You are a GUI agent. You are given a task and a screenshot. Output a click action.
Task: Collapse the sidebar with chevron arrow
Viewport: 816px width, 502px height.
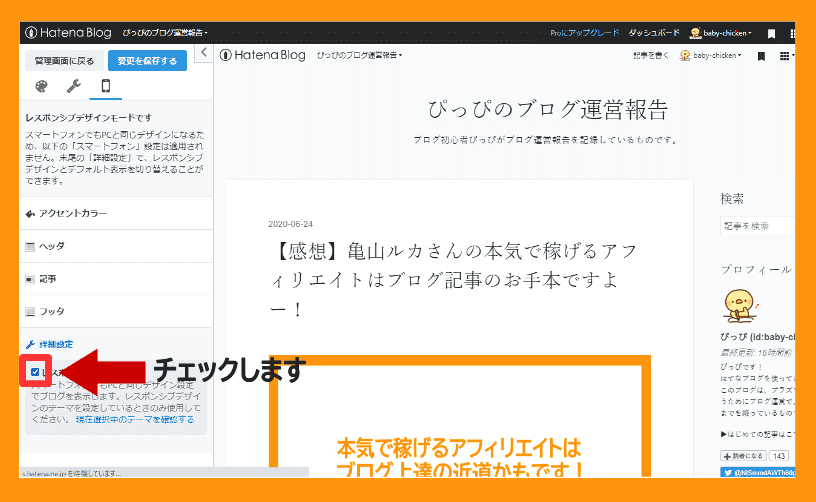204,53
